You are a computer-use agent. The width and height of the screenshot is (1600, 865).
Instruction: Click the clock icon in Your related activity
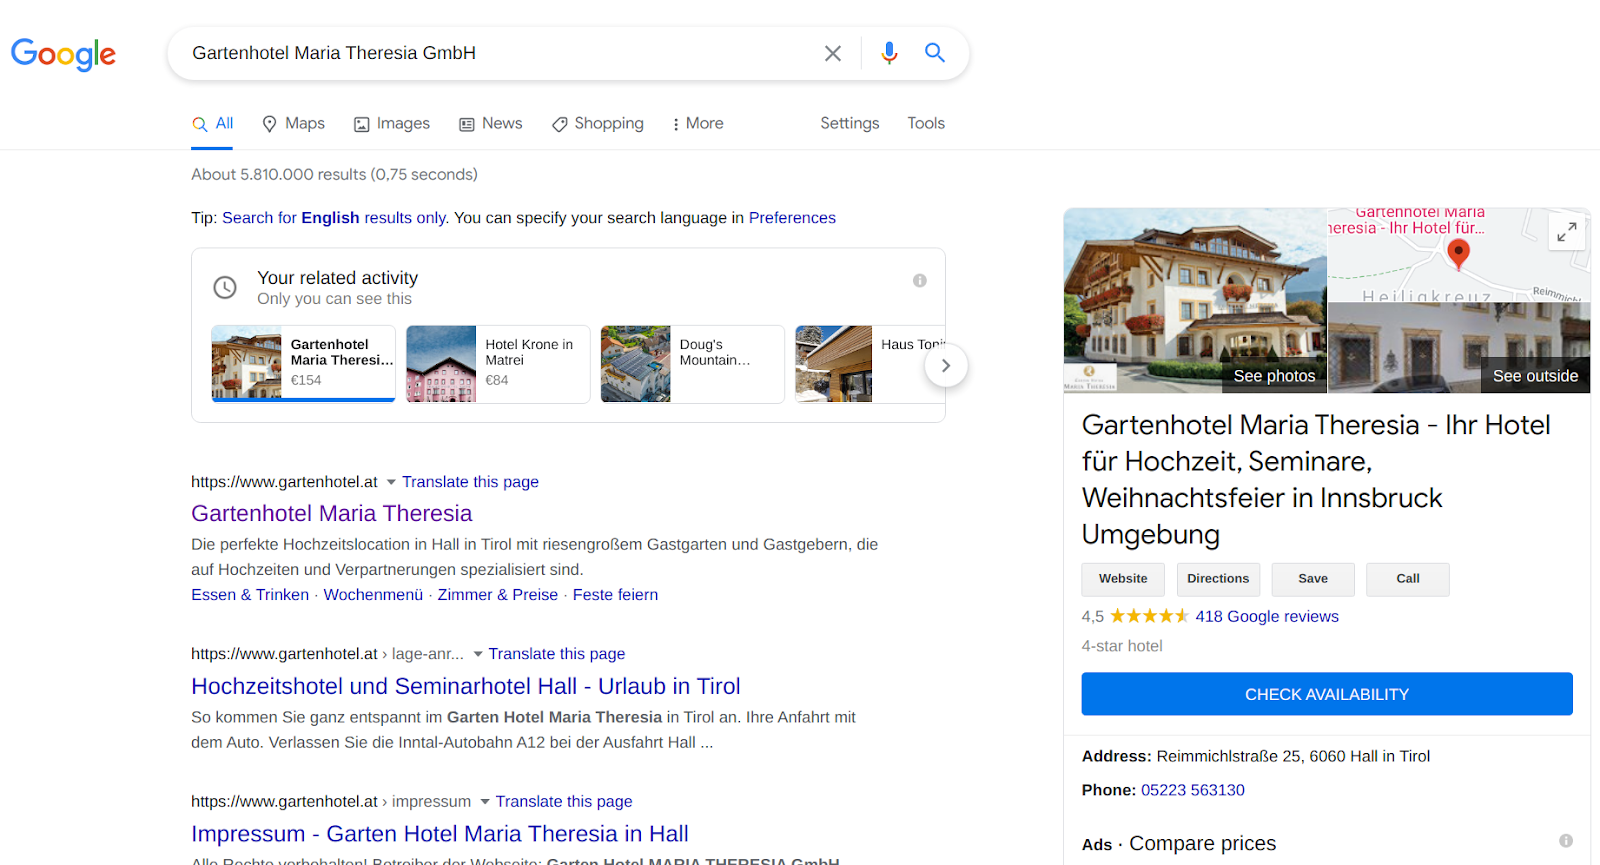coord(225,288)
